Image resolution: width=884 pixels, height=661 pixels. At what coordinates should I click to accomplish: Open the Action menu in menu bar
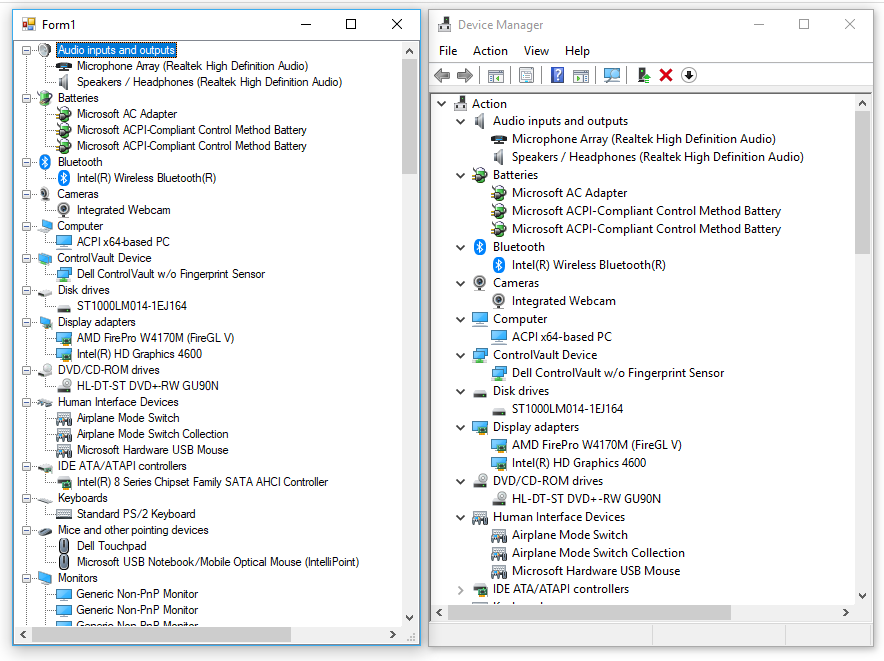(490, 51)
